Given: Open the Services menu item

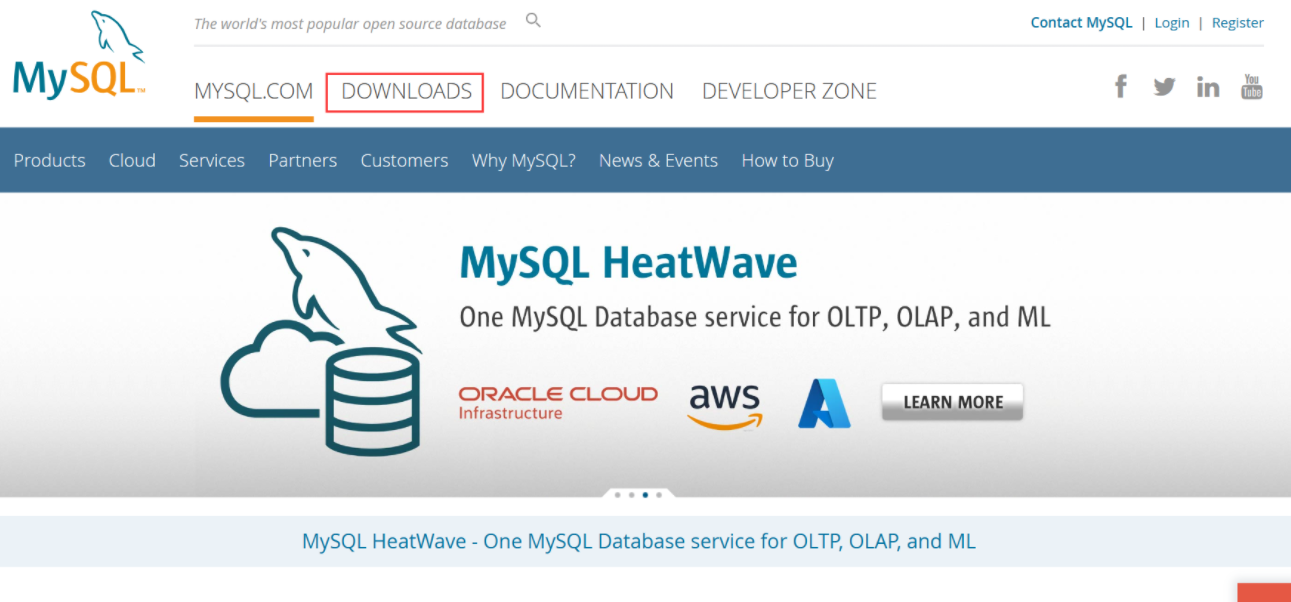Looking at the screenshot, I should [x=212, y=160].
